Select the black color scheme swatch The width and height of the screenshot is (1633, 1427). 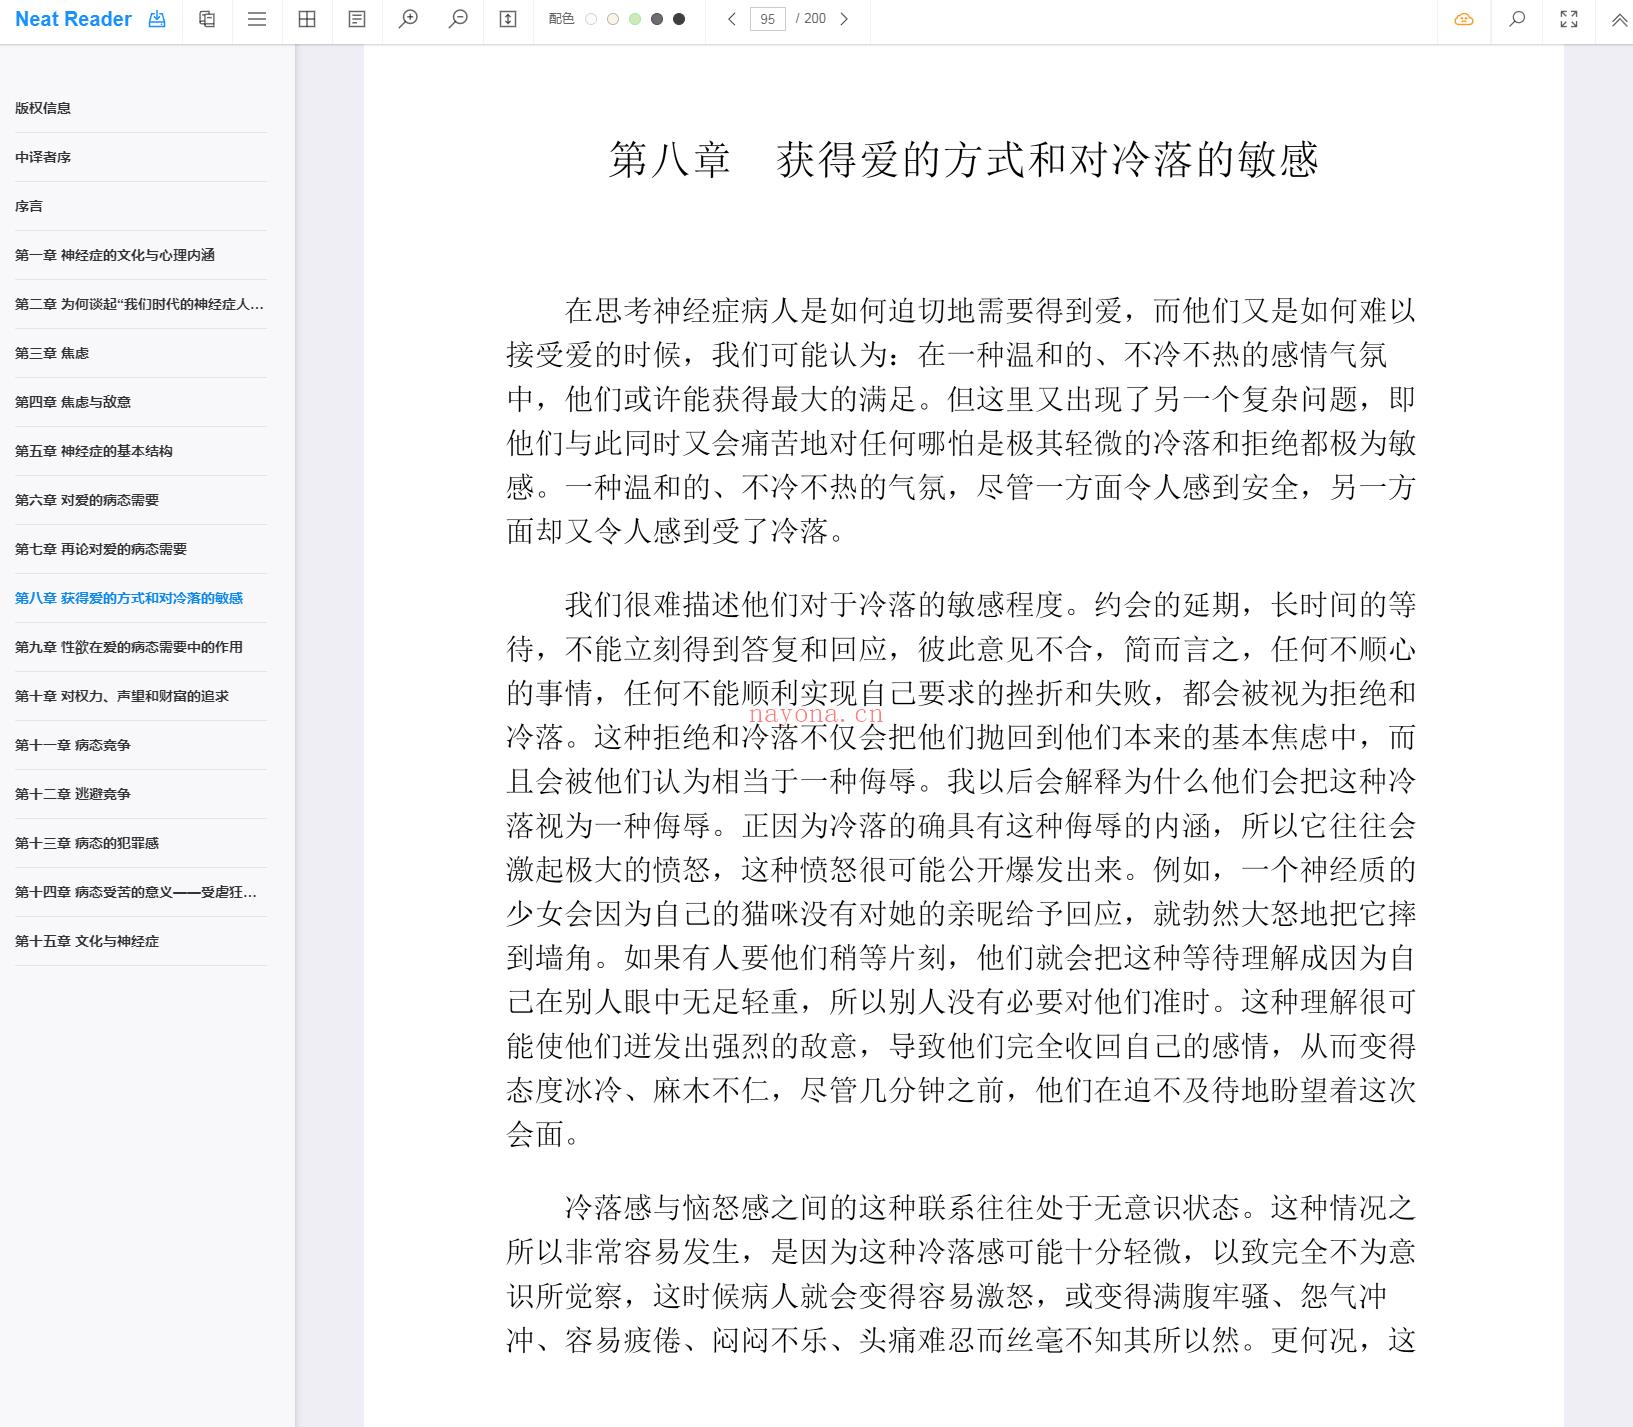679,19
